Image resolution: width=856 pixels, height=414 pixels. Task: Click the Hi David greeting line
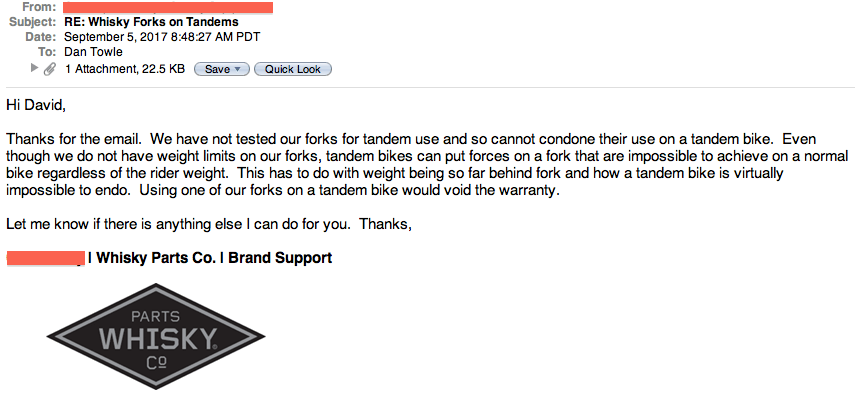click(x=36, y=105)
